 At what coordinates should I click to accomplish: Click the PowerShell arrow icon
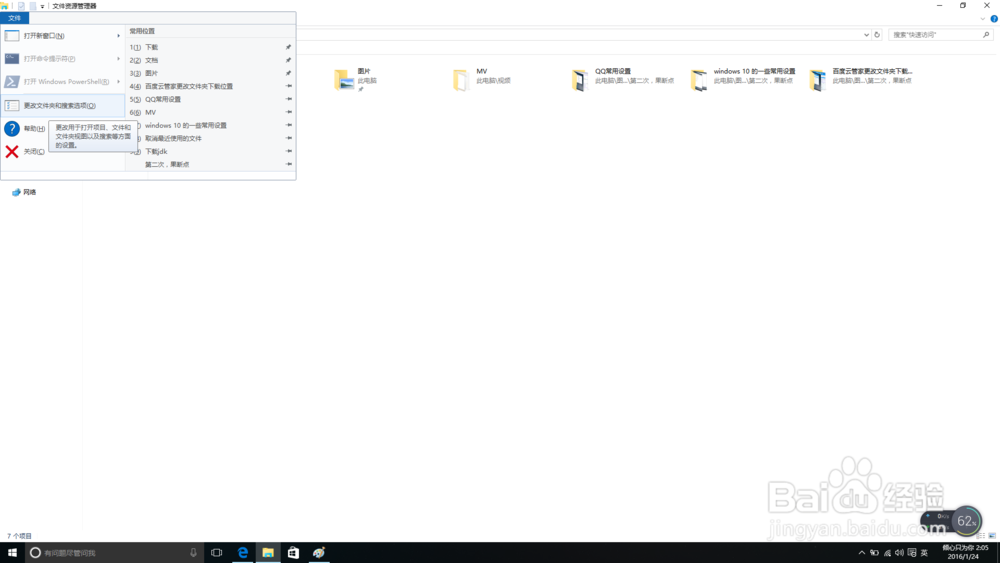(11, 82)
